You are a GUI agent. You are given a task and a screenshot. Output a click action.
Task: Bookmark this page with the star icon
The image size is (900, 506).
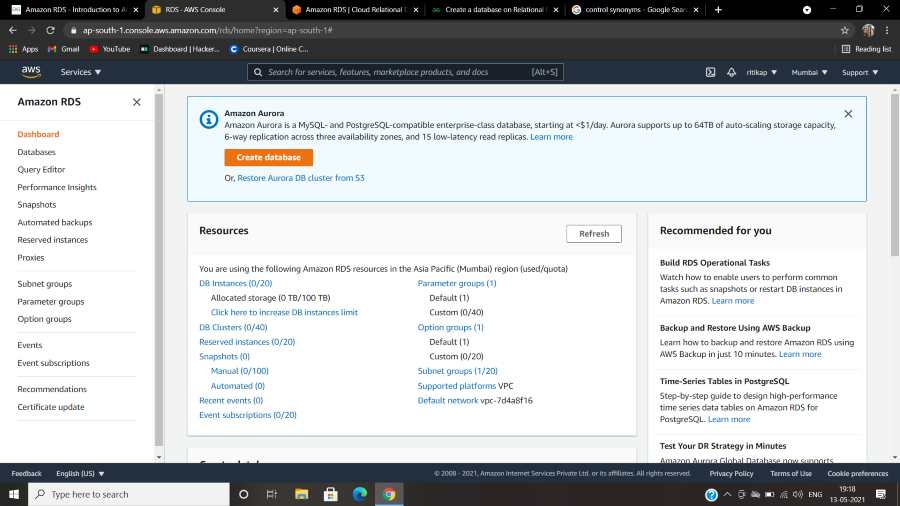[x=844, y=30]
